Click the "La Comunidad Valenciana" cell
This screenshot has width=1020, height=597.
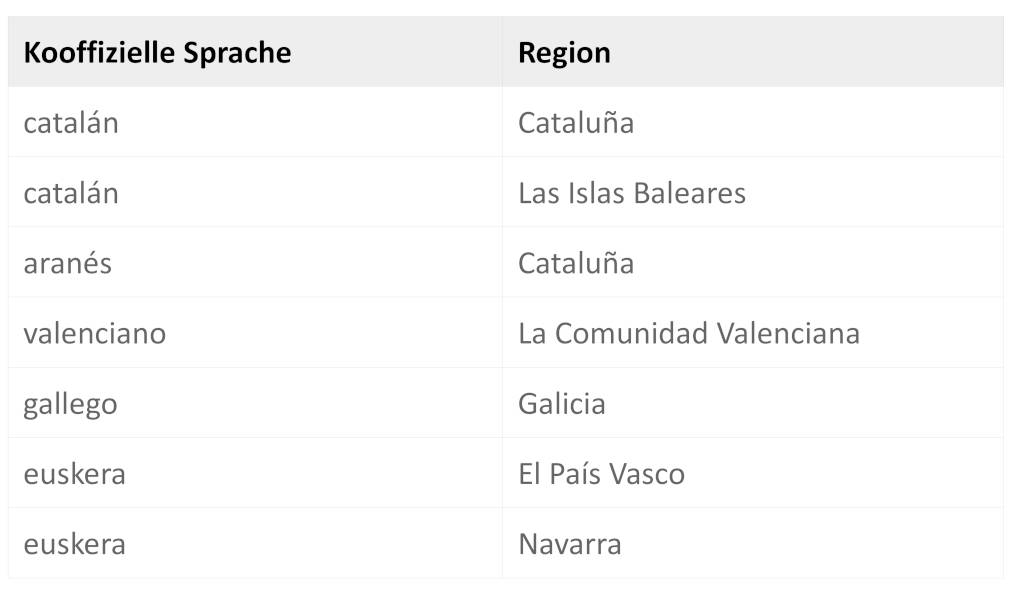point(689,333)
